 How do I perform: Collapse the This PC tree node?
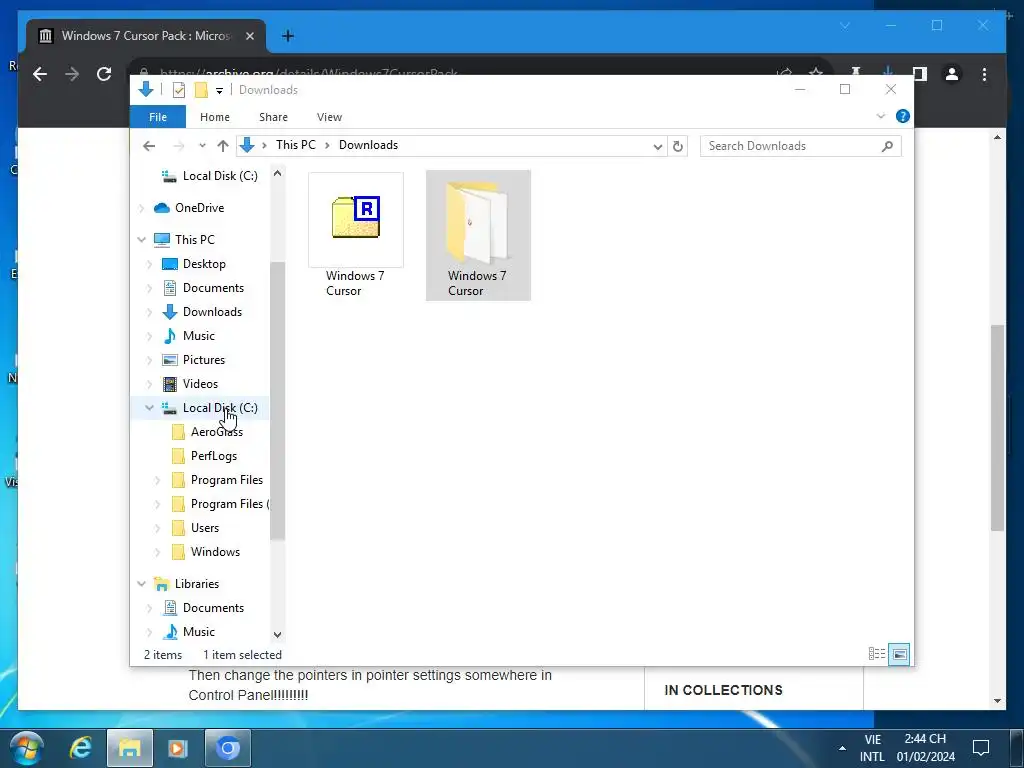[x=142, y=240]
